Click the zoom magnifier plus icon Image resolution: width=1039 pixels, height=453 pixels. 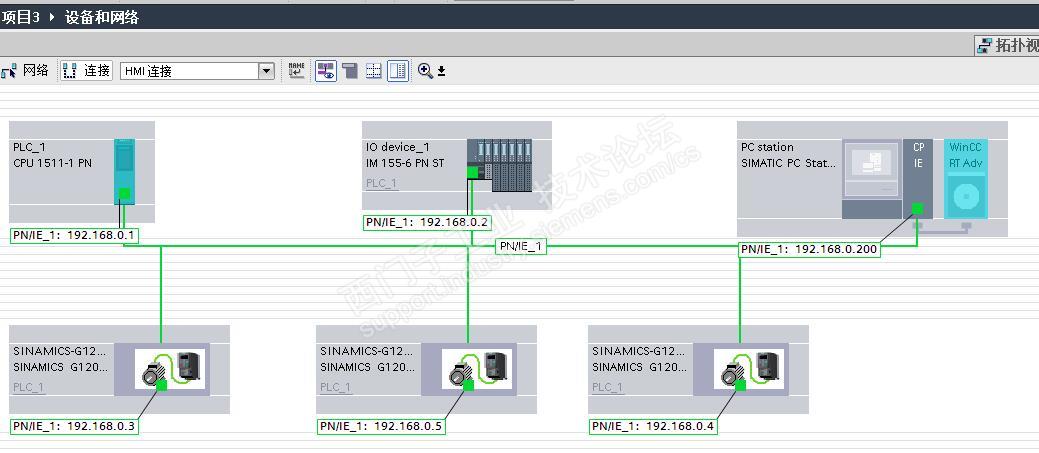(425, 71)
